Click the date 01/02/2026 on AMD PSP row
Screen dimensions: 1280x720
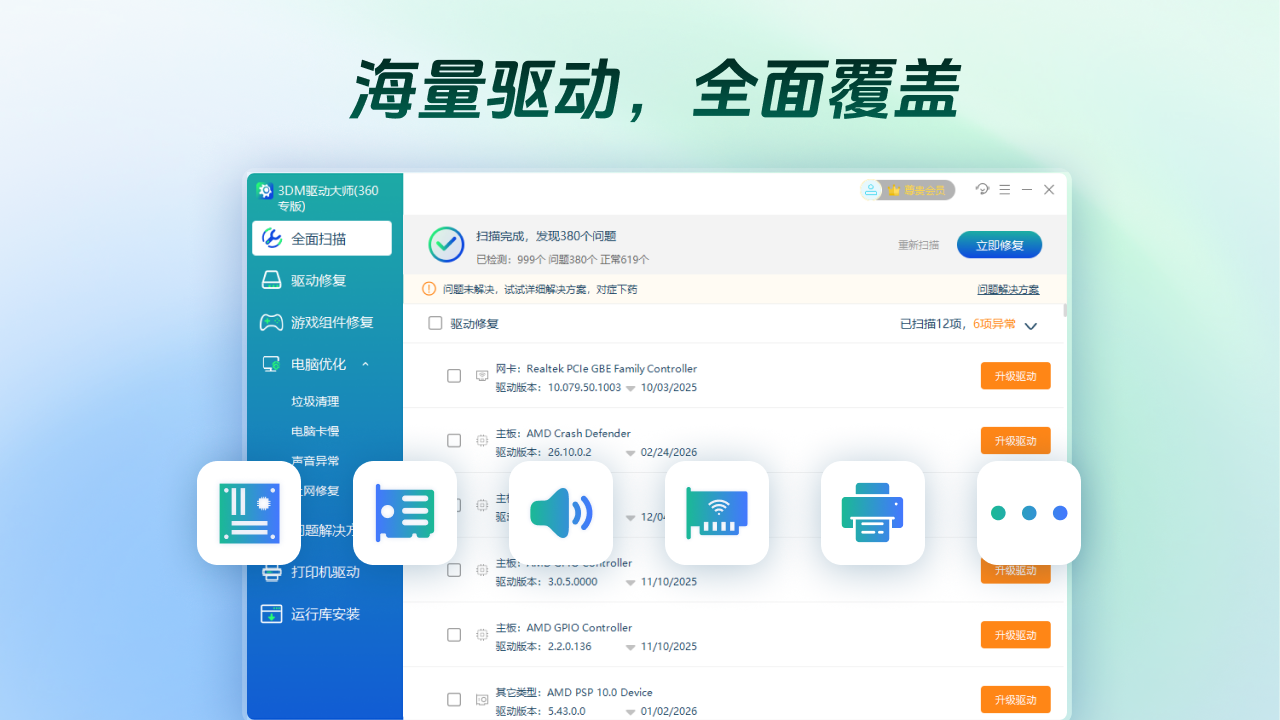[669, 711]
